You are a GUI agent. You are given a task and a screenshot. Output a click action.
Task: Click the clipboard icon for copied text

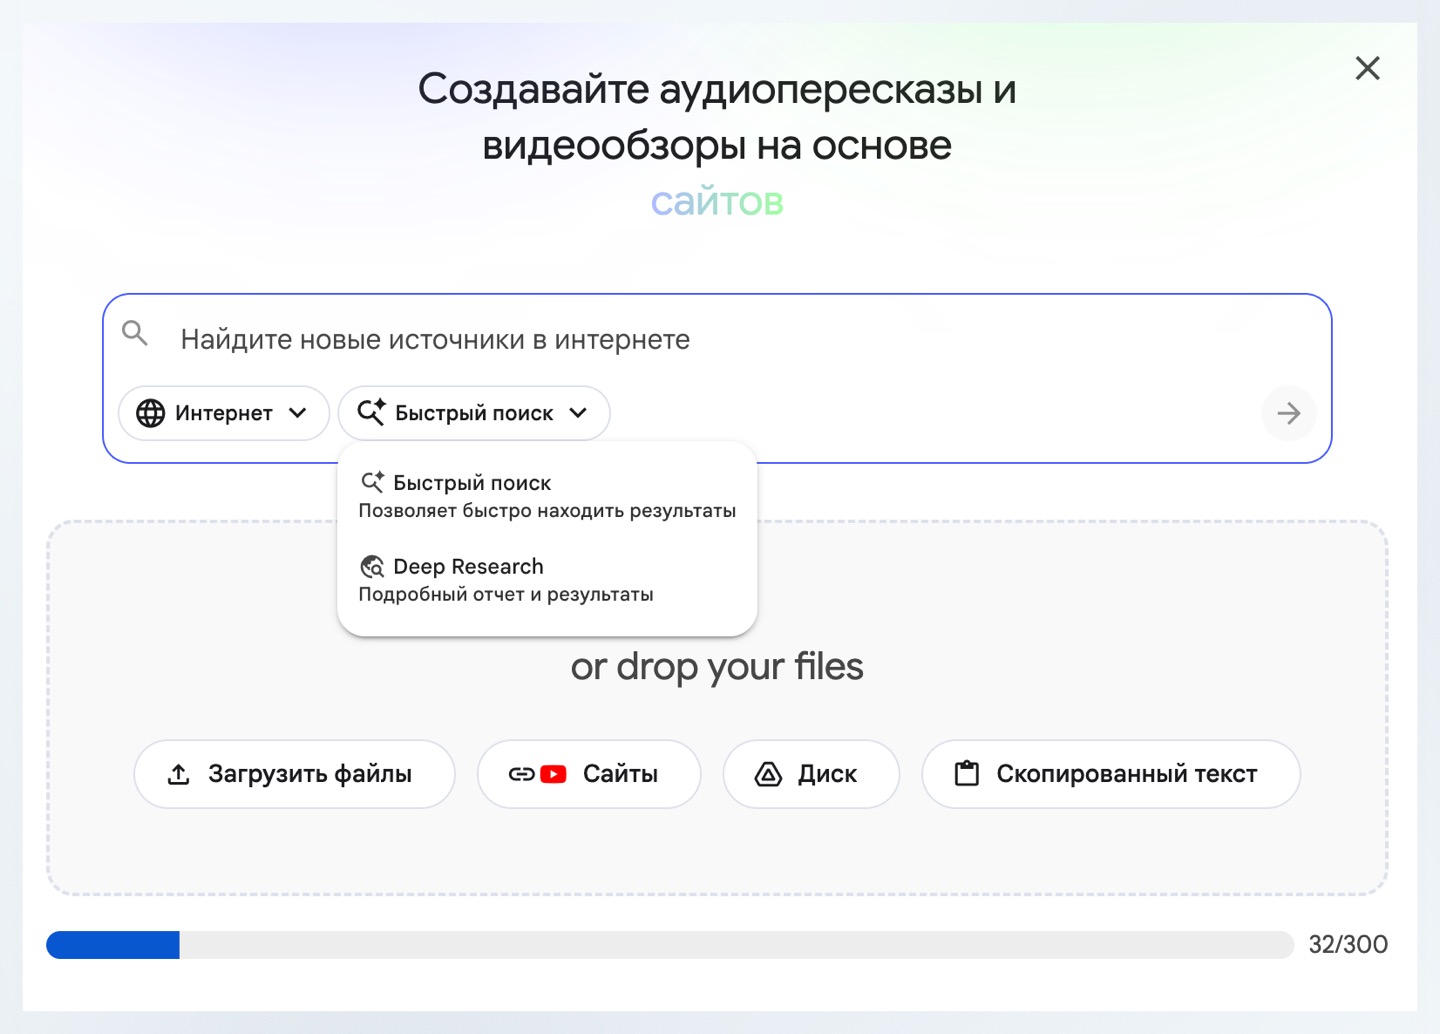tap(967, 774)
